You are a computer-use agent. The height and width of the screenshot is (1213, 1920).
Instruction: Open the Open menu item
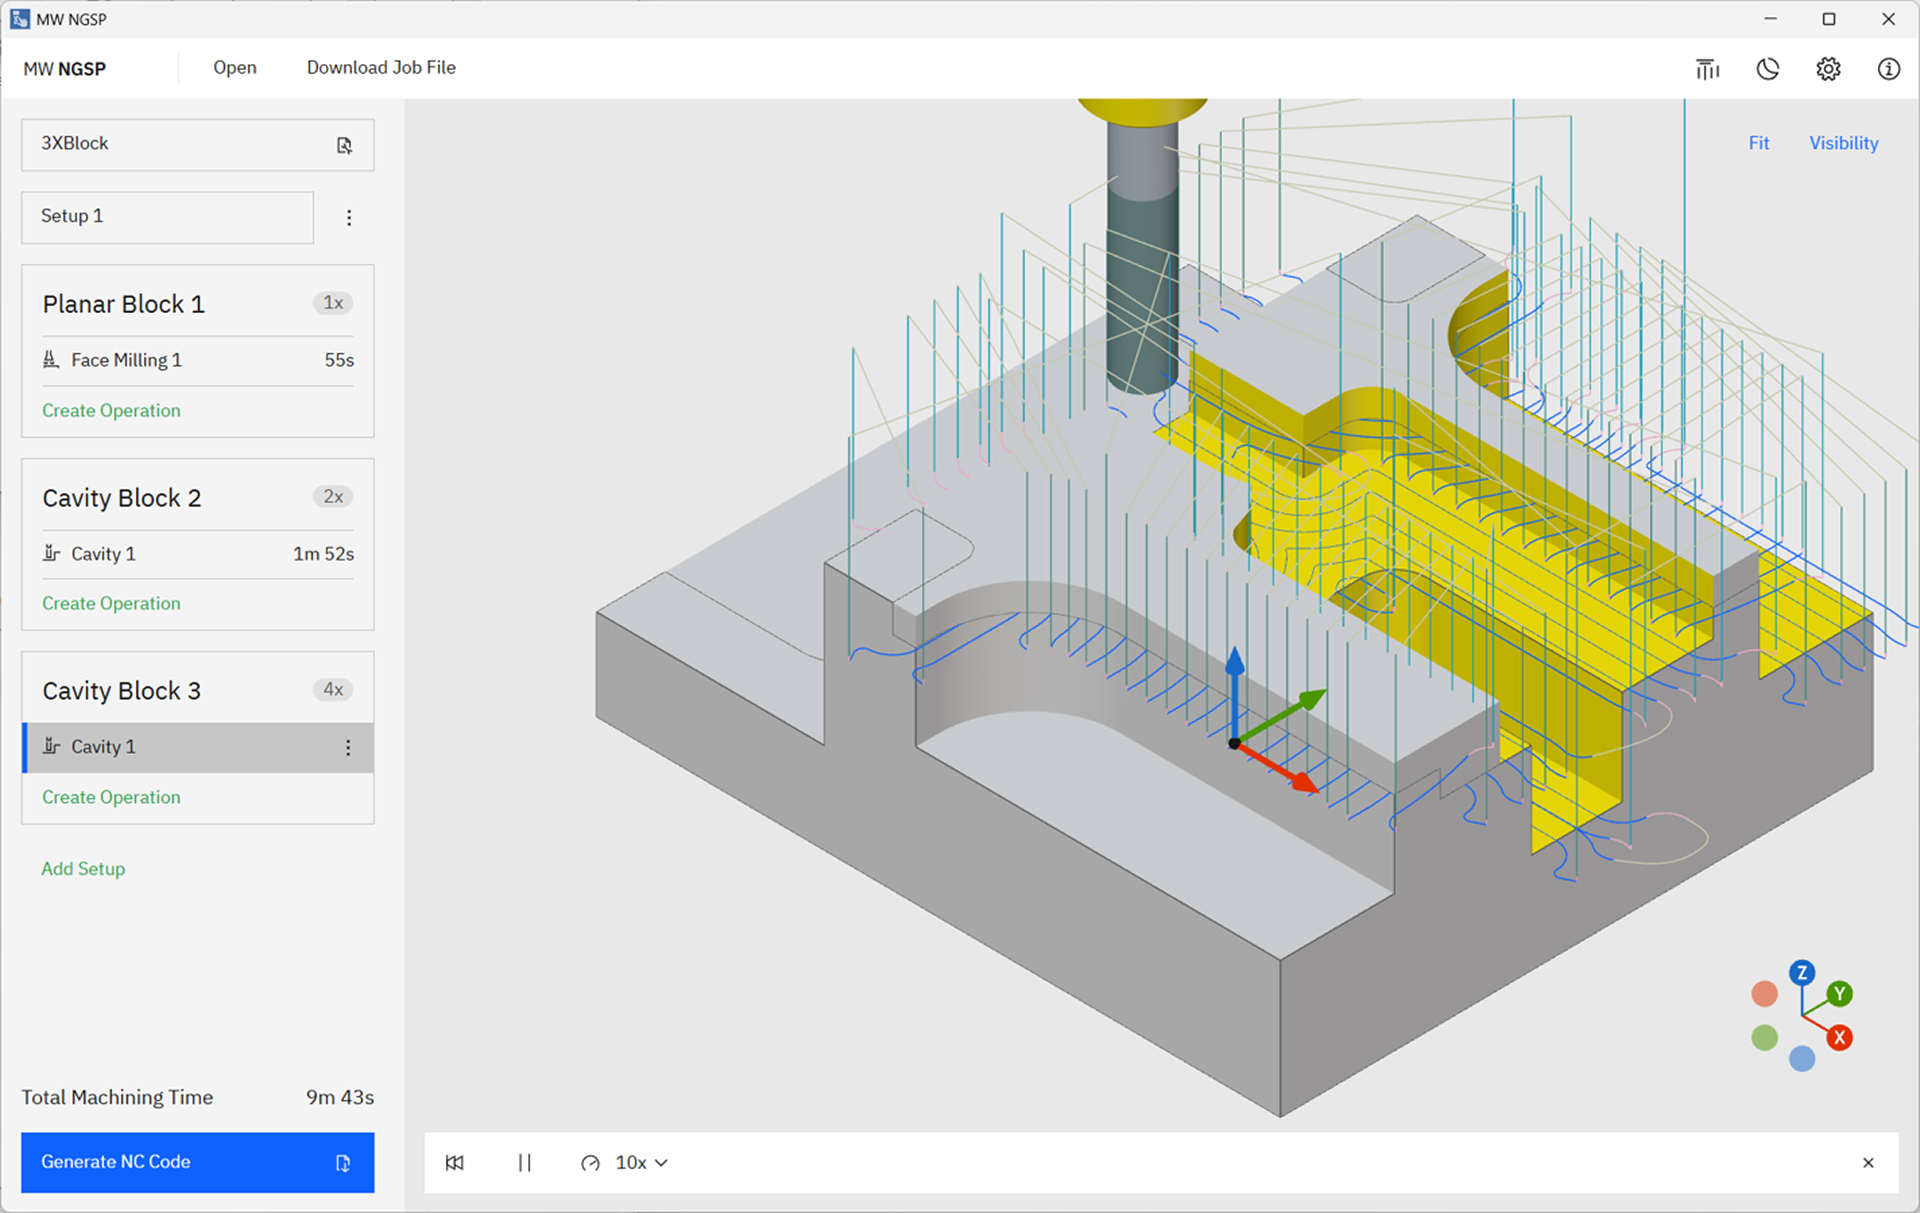point(235,68)
